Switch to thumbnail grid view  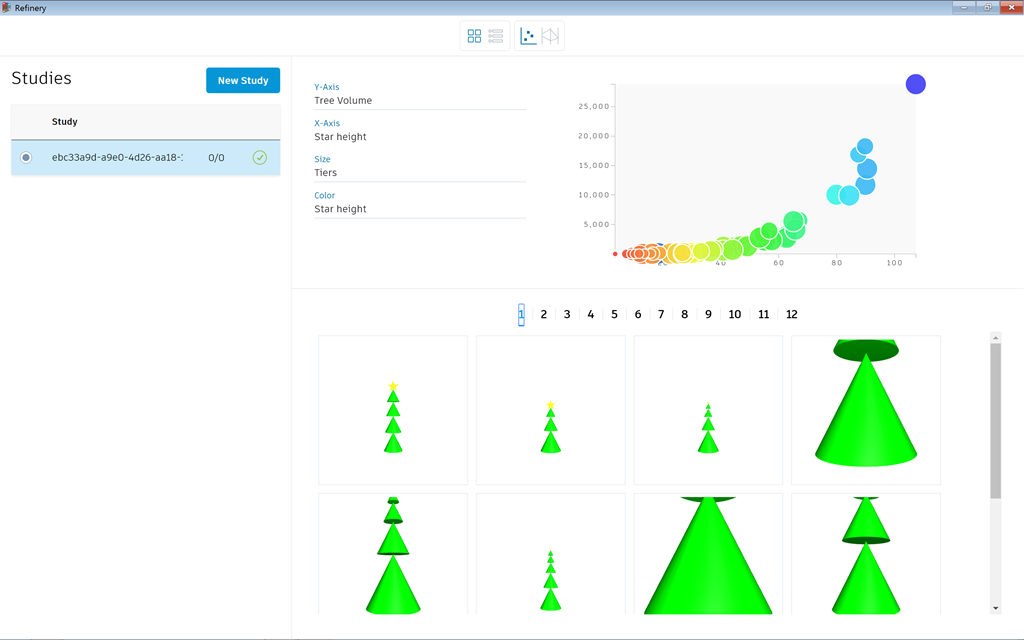[x=474, y=36]
